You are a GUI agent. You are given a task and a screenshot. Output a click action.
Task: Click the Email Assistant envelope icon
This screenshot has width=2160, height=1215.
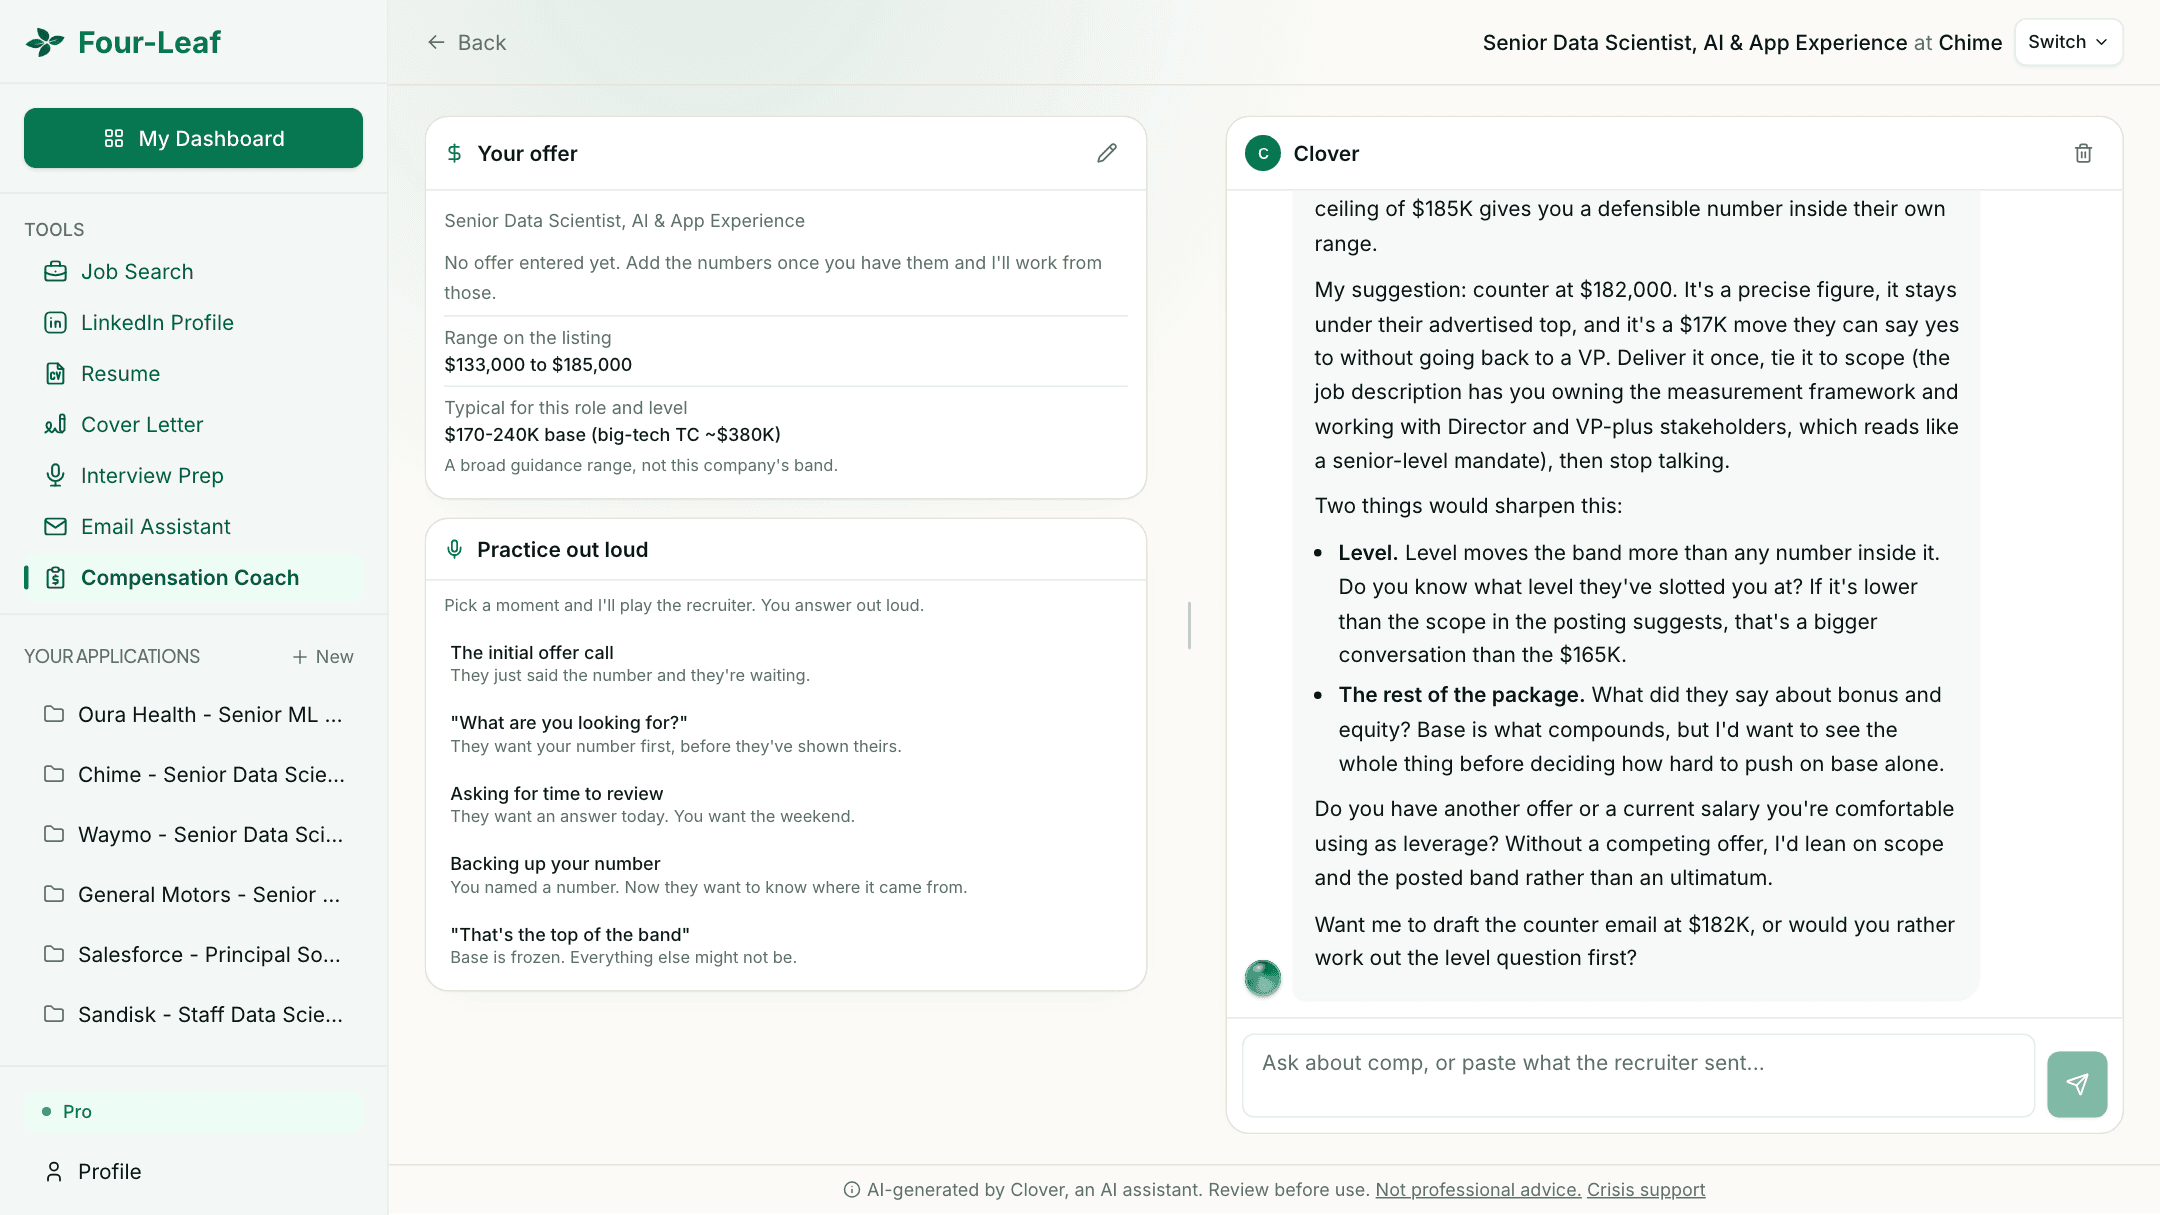pyautogui.click(x=56, y=527)
